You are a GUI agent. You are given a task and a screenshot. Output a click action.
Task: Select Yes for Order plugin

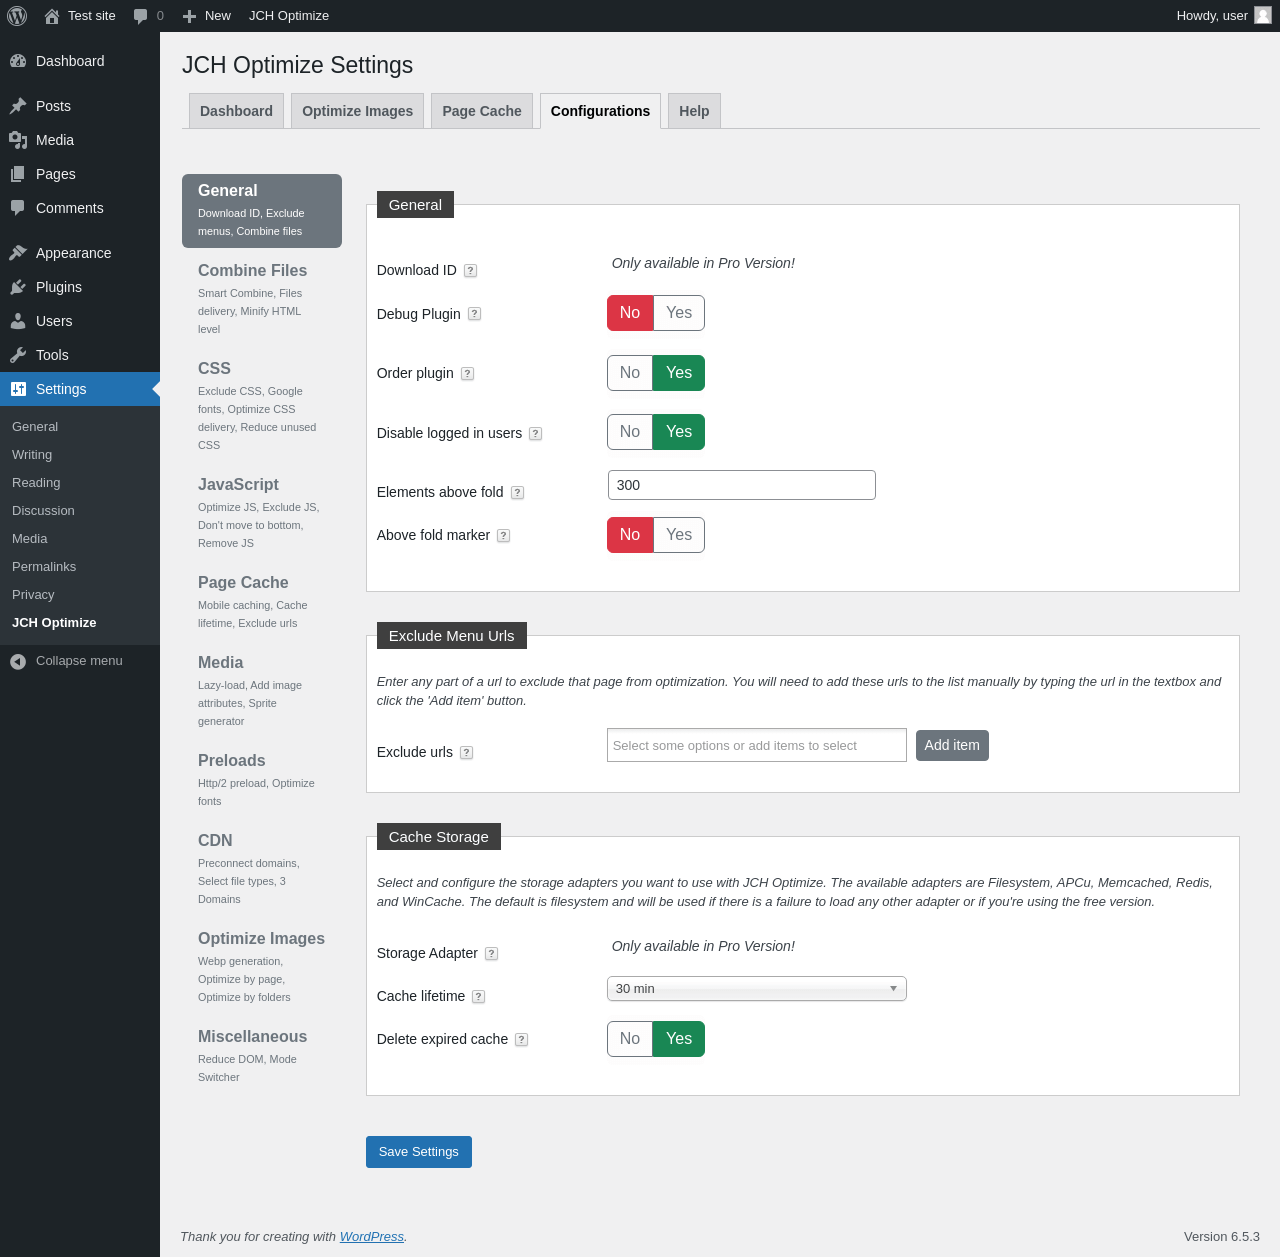(679, 373)
